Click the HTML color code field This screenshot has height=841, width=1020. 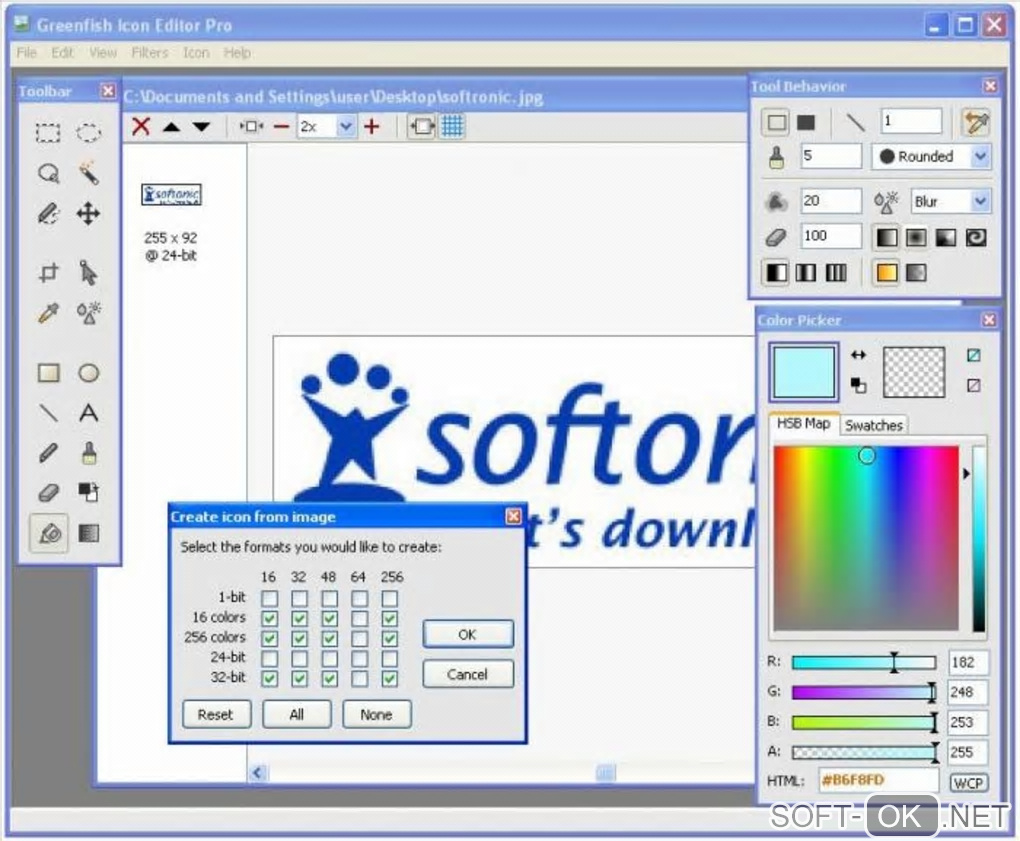878,780
